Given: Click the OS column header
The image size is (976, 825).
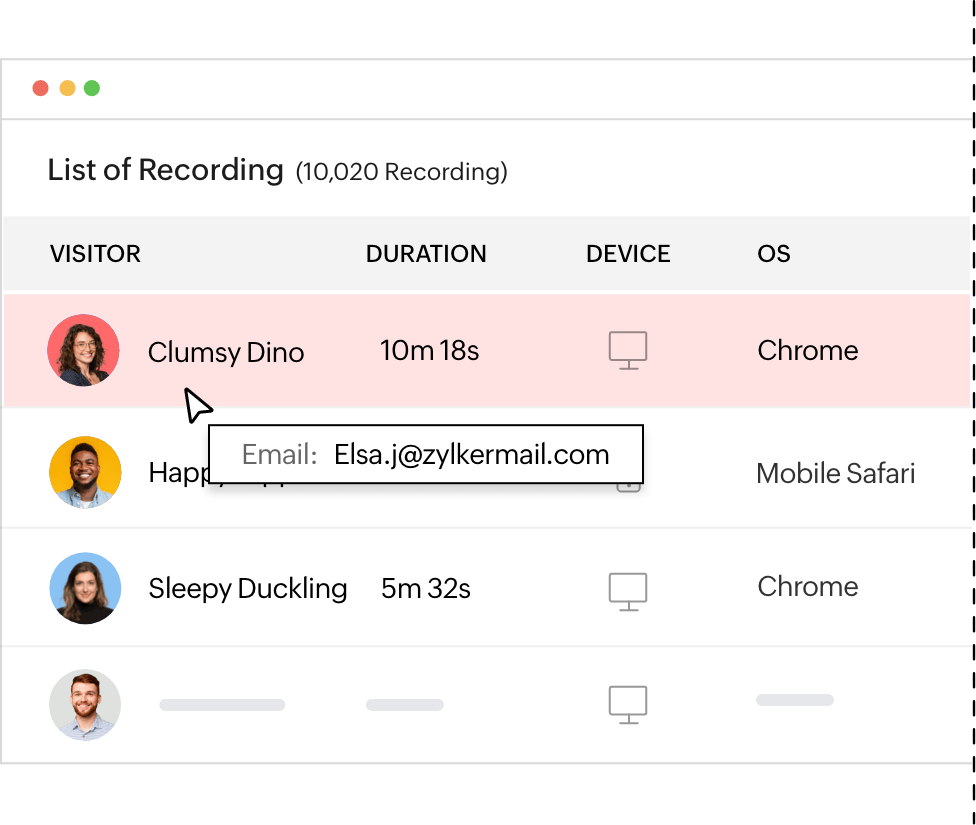Looking at the screenshot, I should coord(774,254).
